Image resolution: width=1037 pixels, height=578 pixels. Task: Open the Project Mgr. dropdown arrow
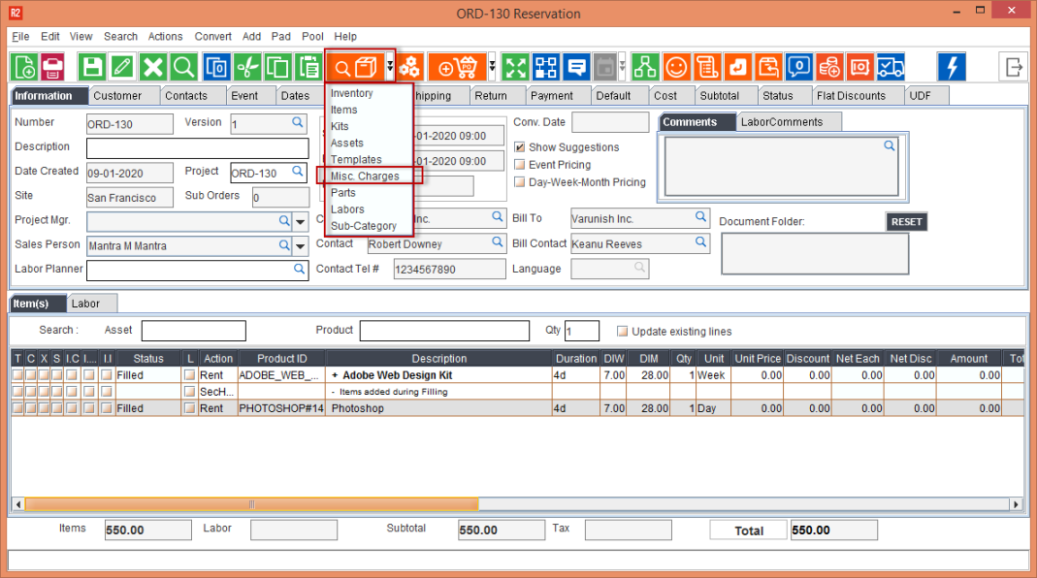(x=300, y=221)
